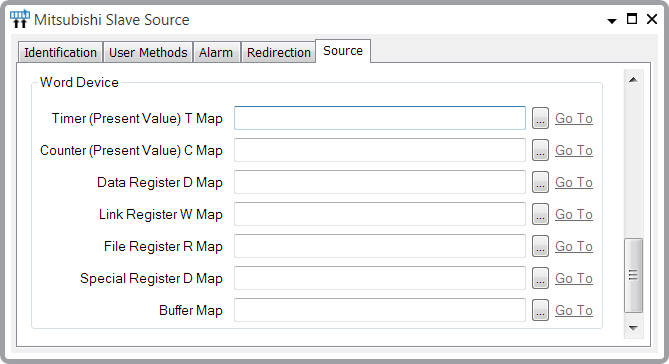This screenshot has width=669, height=364.
Task: Open browse button for Special Register D Map
Action: (540, 278)
